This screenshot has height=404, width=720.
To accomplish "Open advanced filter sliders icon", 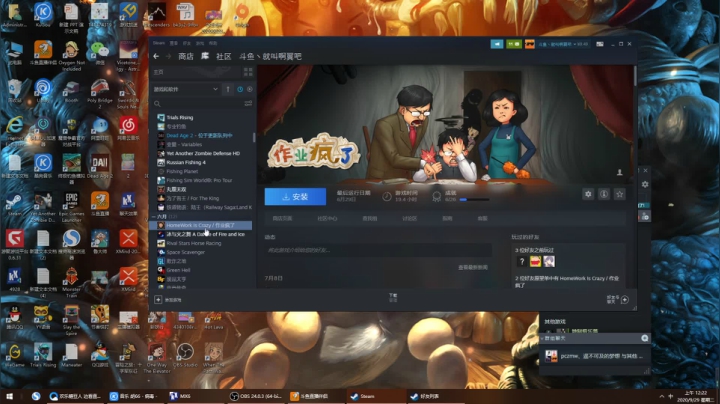I will (x=248, y=104).
